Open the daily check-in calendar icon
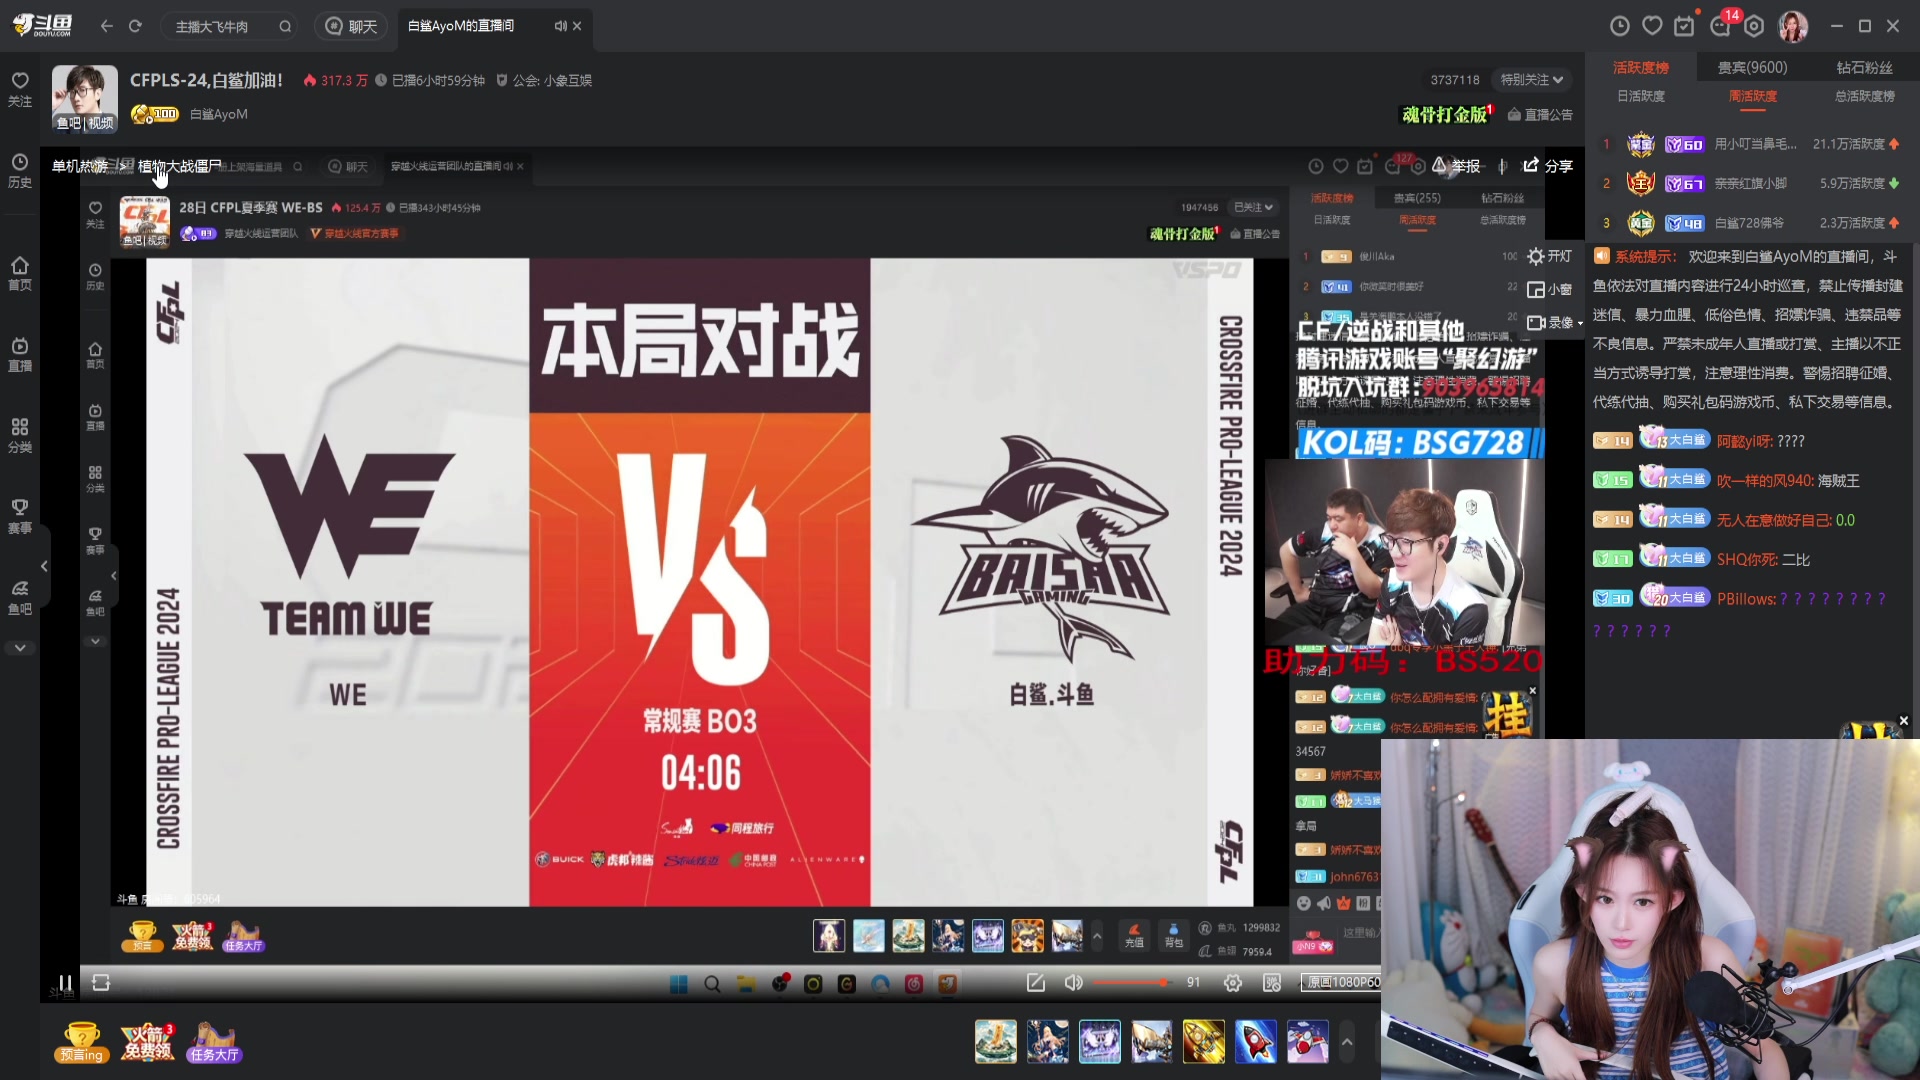Screen dimensions: 1920x1080 point(1685,26)
